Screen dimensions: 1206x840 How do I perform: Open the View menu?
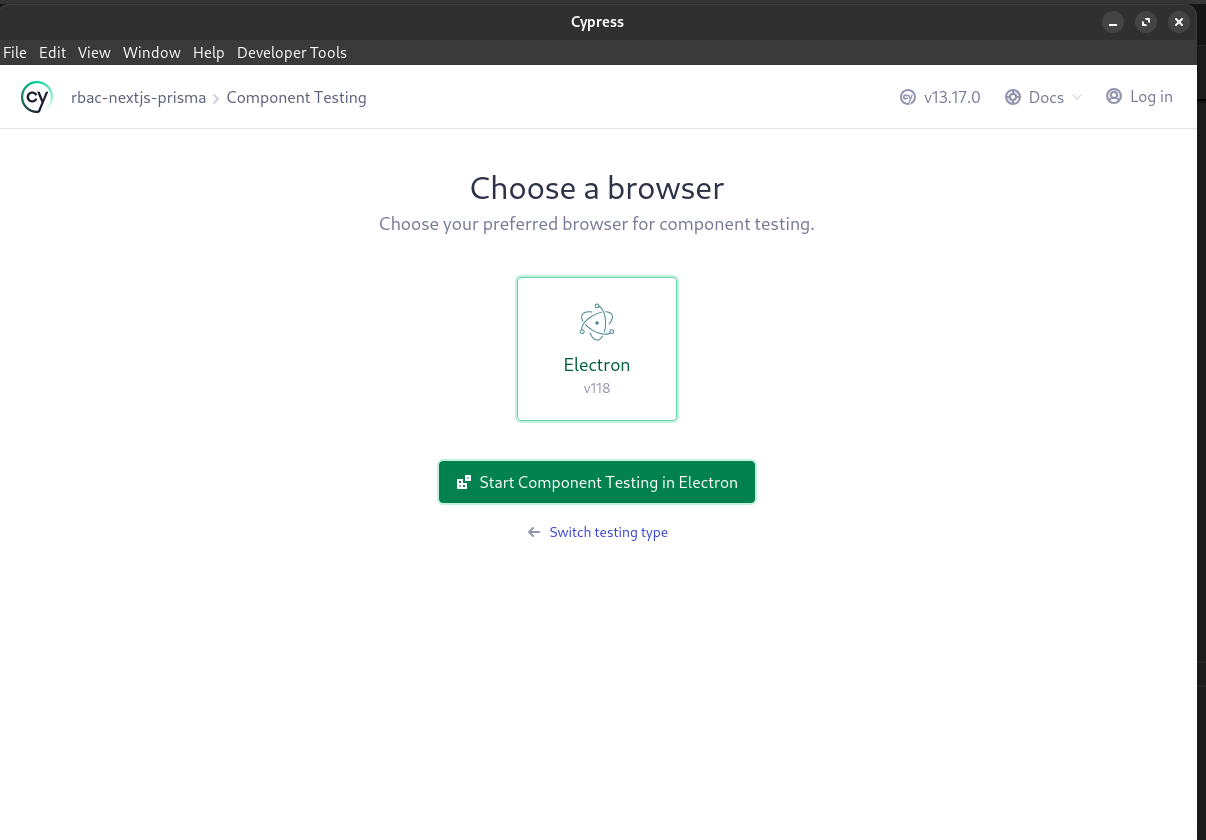pyautogui.click(x=94, y=53)
